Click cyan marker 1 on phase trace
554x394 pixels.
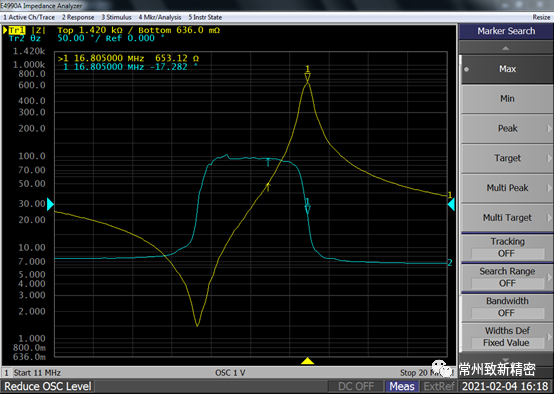pyautogui.click(x=307, y=209)
